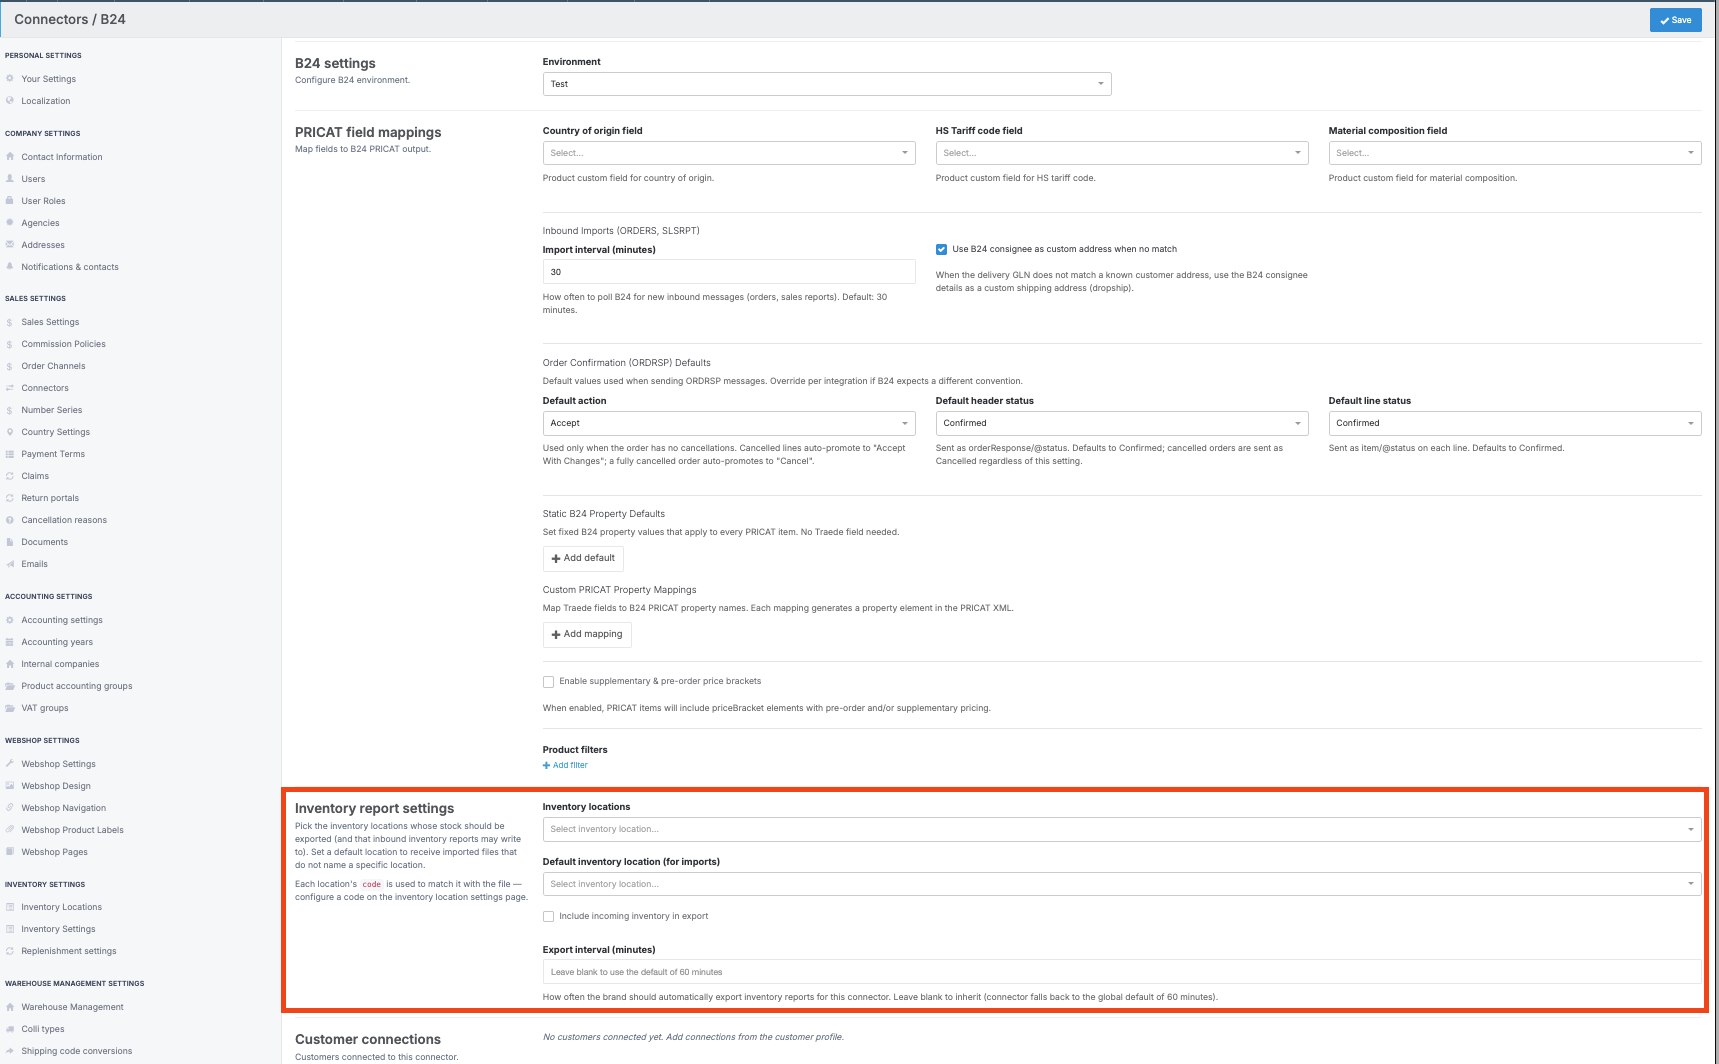Click the lock icon beside User Roles
Screen dimensions: 1719x1064
pyautogui.click(x=10, y=201)
